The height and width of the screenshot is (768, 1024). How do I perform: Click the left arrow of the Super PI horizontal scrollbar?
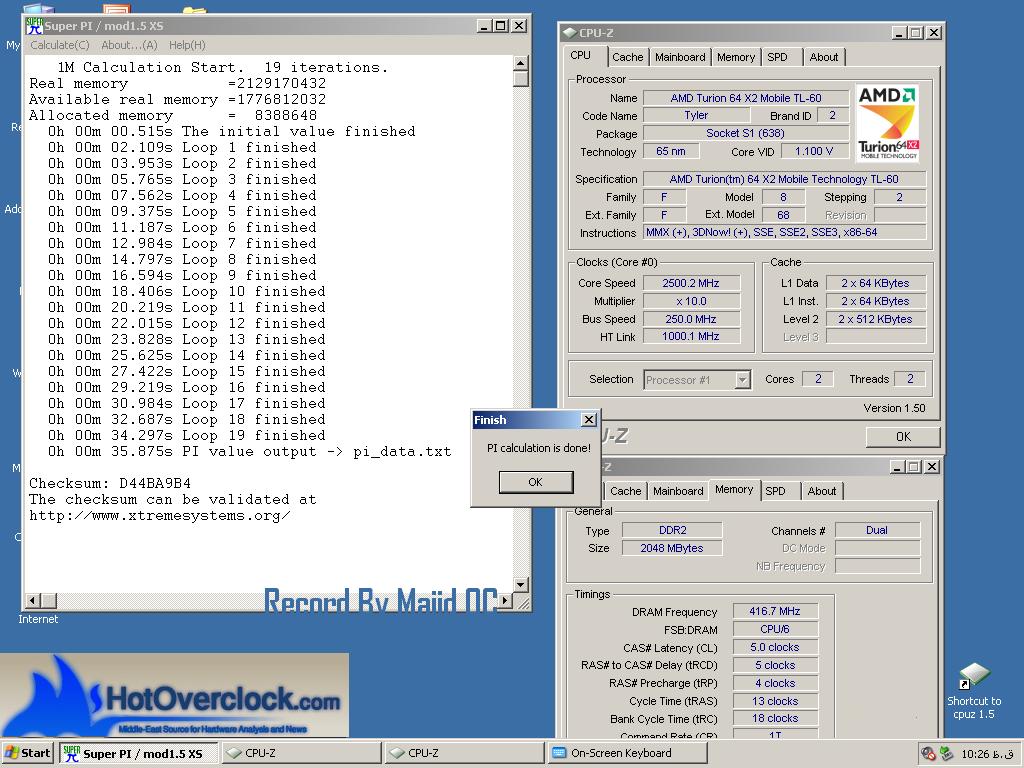pyautogui.click(x=33, y=600)
